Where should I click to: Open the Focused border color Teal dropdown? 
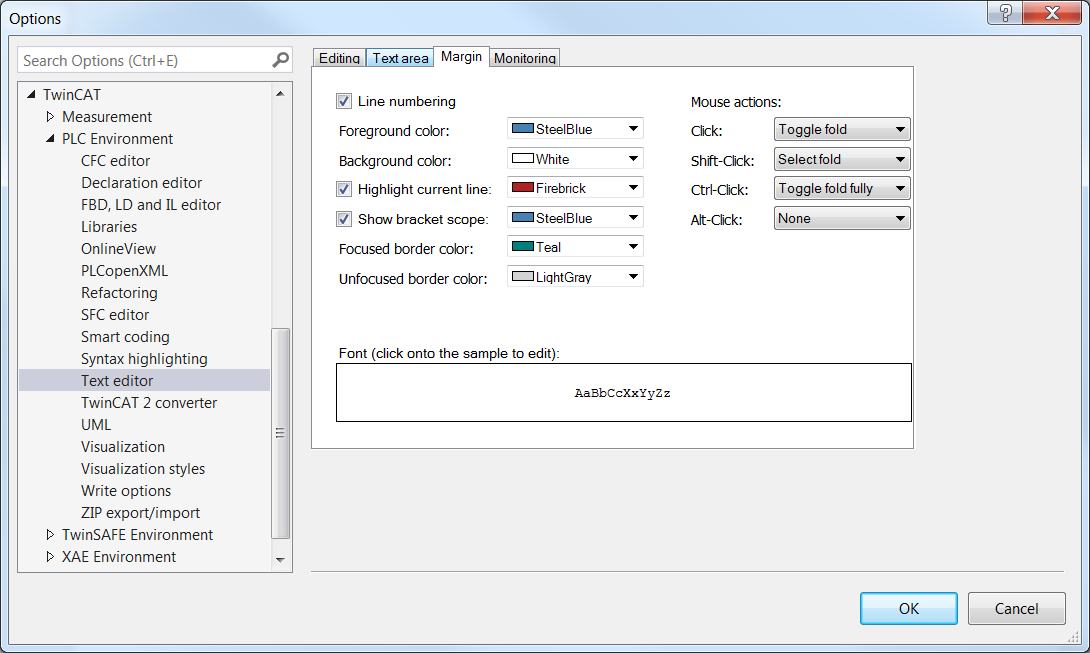point(575,247)
